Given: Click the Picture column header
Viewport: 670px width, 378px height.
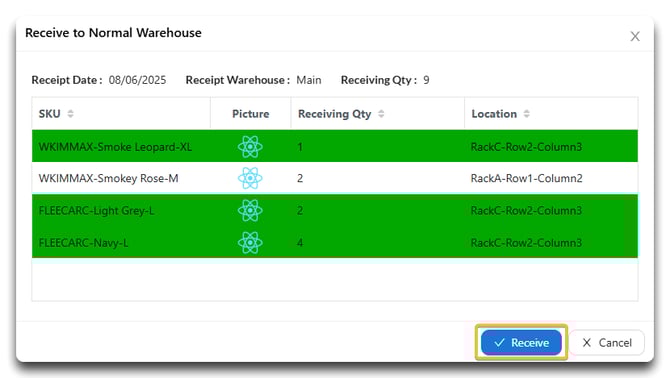Looking at the screenshot, I should tap(250, 114).
